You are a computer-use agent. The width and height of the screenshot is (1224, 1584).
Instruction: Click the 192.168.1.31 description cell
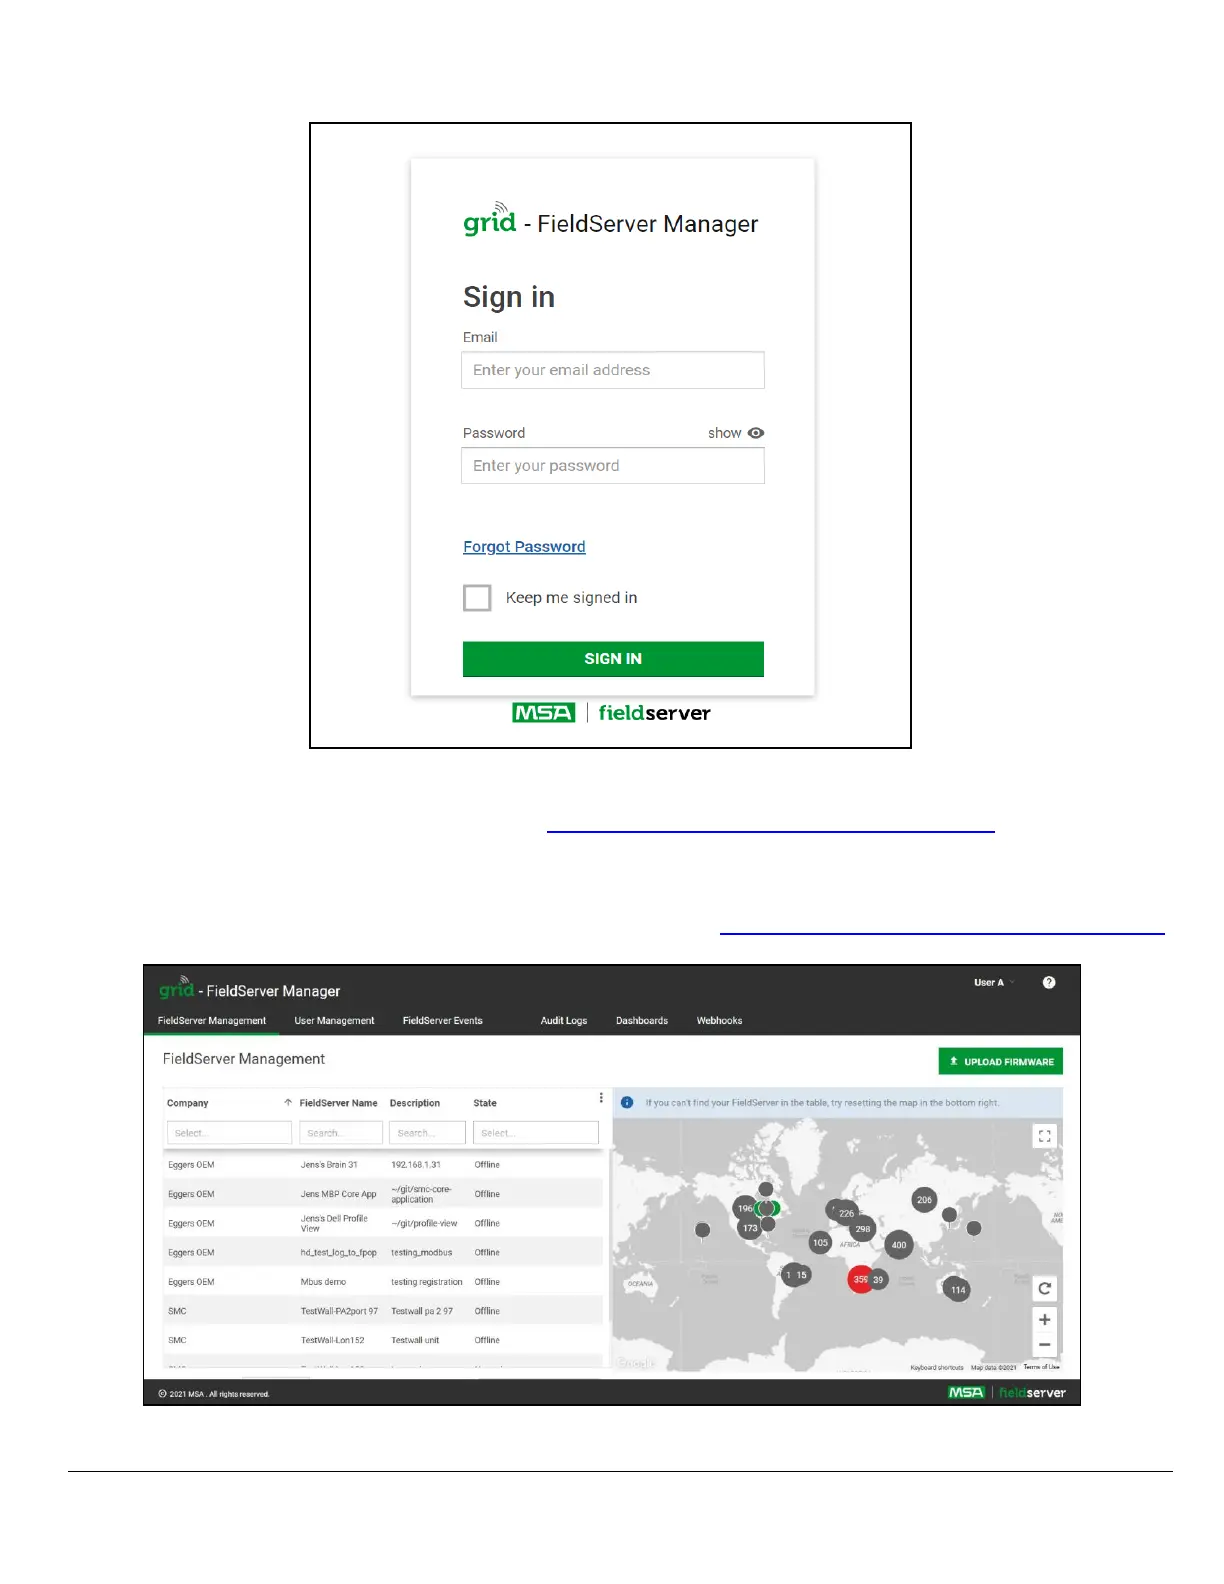416,1165
